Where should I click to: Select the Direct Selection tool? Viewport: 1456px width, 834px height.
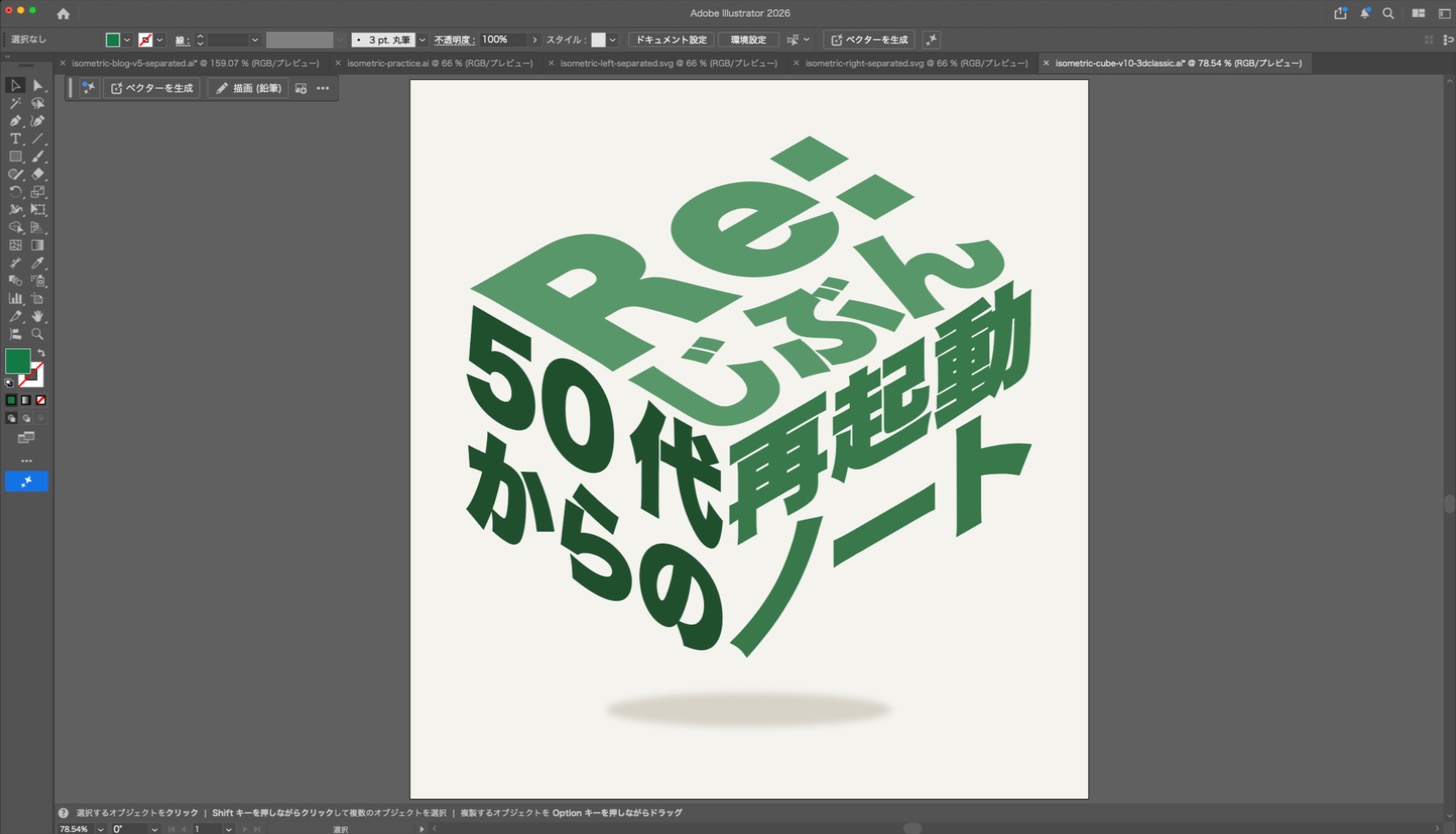click(x=38, y=85)
